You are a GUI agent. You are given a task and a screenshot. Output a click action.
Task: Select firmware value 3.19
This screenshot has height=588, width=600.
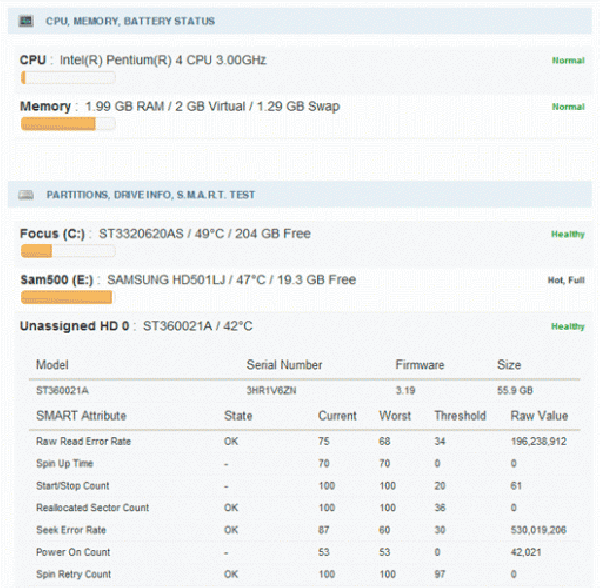406,391
